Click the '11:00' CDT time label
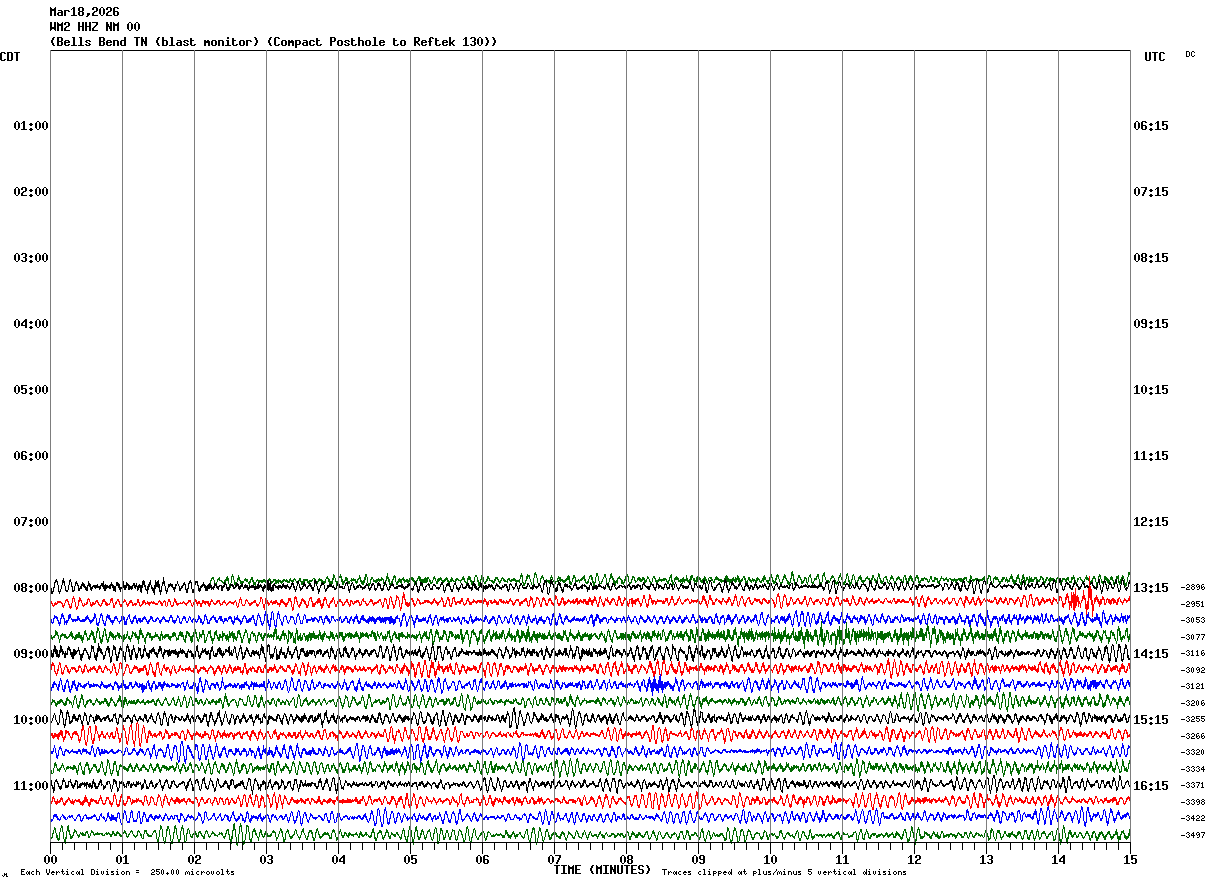1210x886 pixels. pos(31,786)
